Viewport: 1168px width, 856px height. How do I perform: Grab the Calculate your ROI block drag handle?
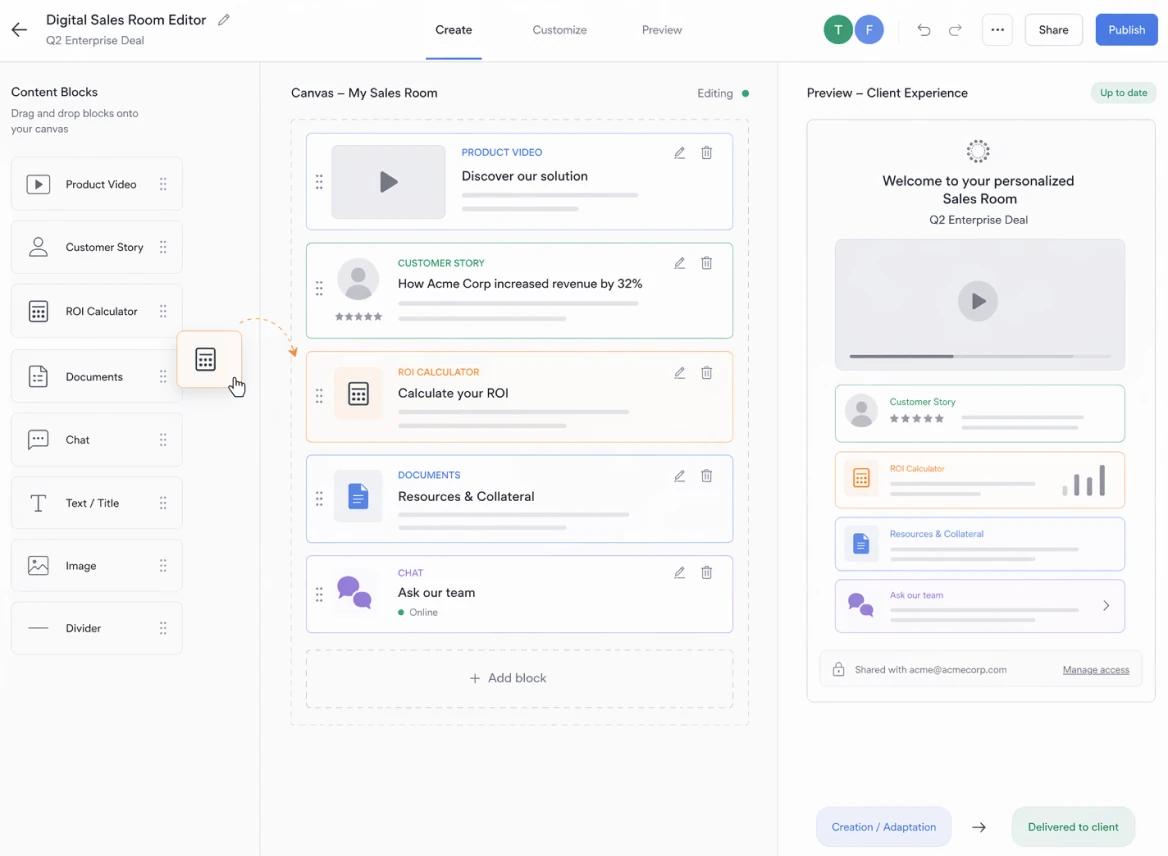tap(319, 396)
